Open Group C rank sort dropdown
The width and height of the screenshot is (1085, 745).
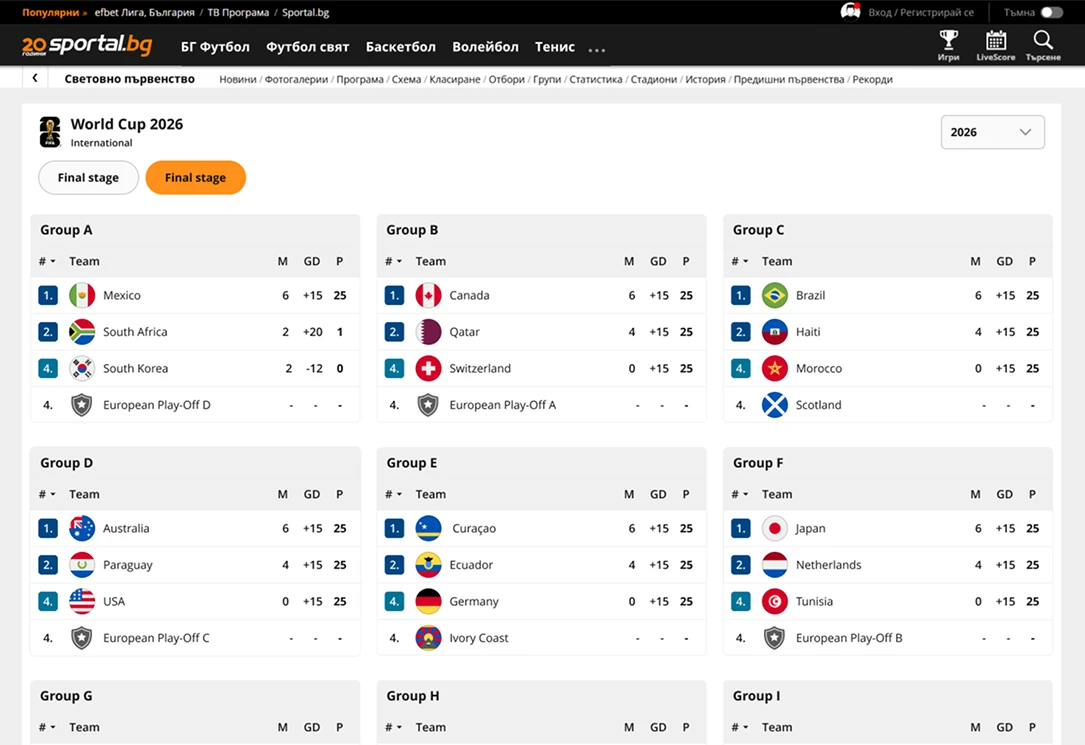point(740,261)
